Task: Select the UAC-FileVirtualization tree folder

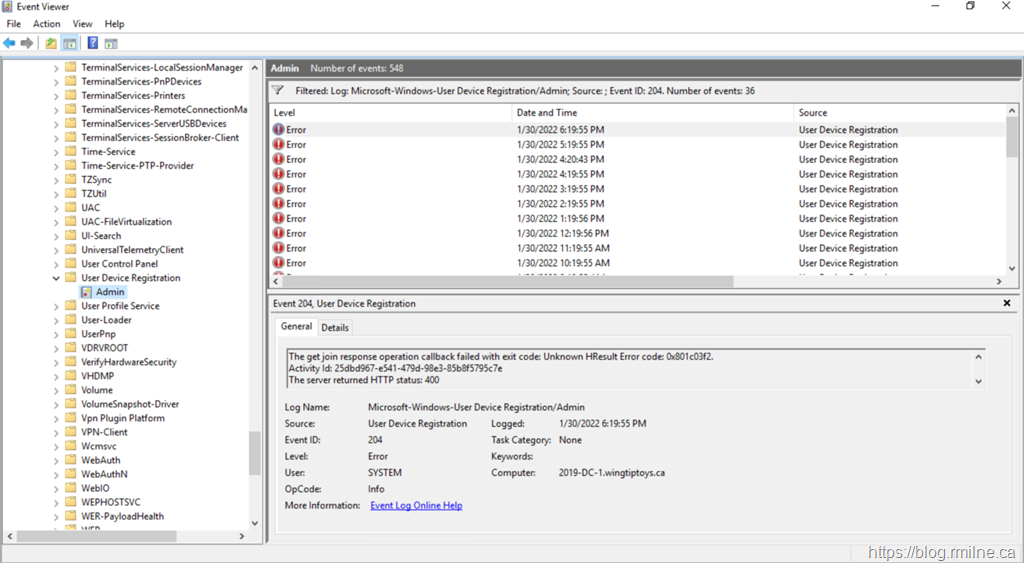Action: coord(126,222)
